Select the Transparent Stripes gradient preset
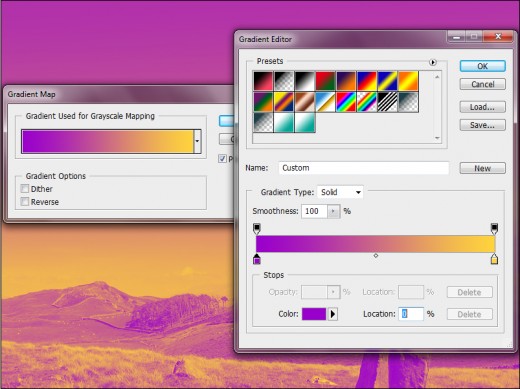Viewport: 520px width, 389px height. 387,102
